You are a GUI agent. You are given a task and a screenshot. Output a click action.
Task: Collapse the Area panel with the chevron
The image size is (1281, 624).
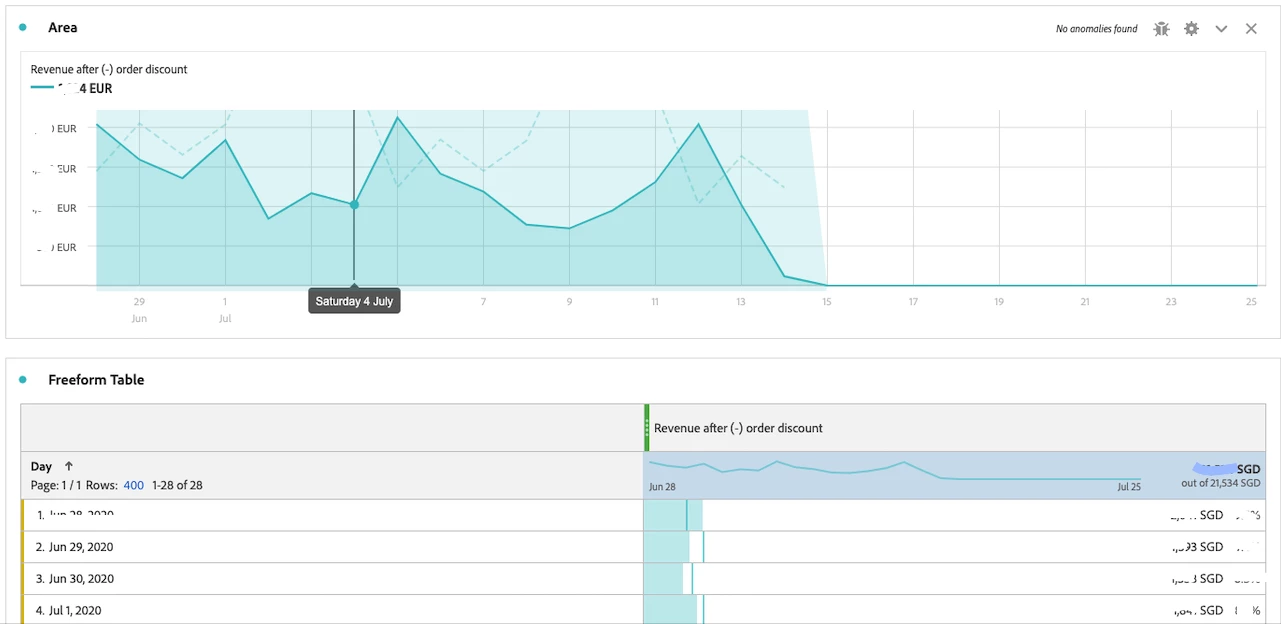(x=1221, y=29)
